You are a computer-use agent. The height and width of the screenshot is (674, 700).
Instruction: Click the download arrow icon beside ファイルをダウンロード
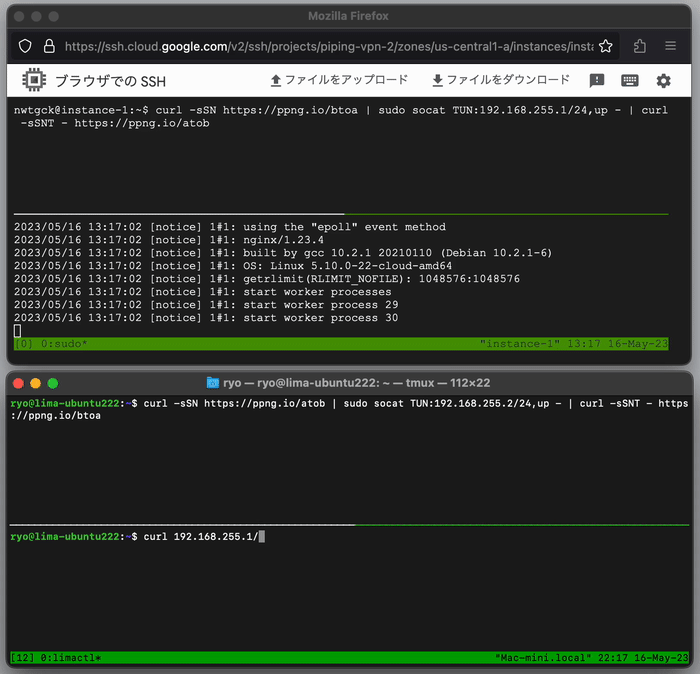[x=438, y=81]
